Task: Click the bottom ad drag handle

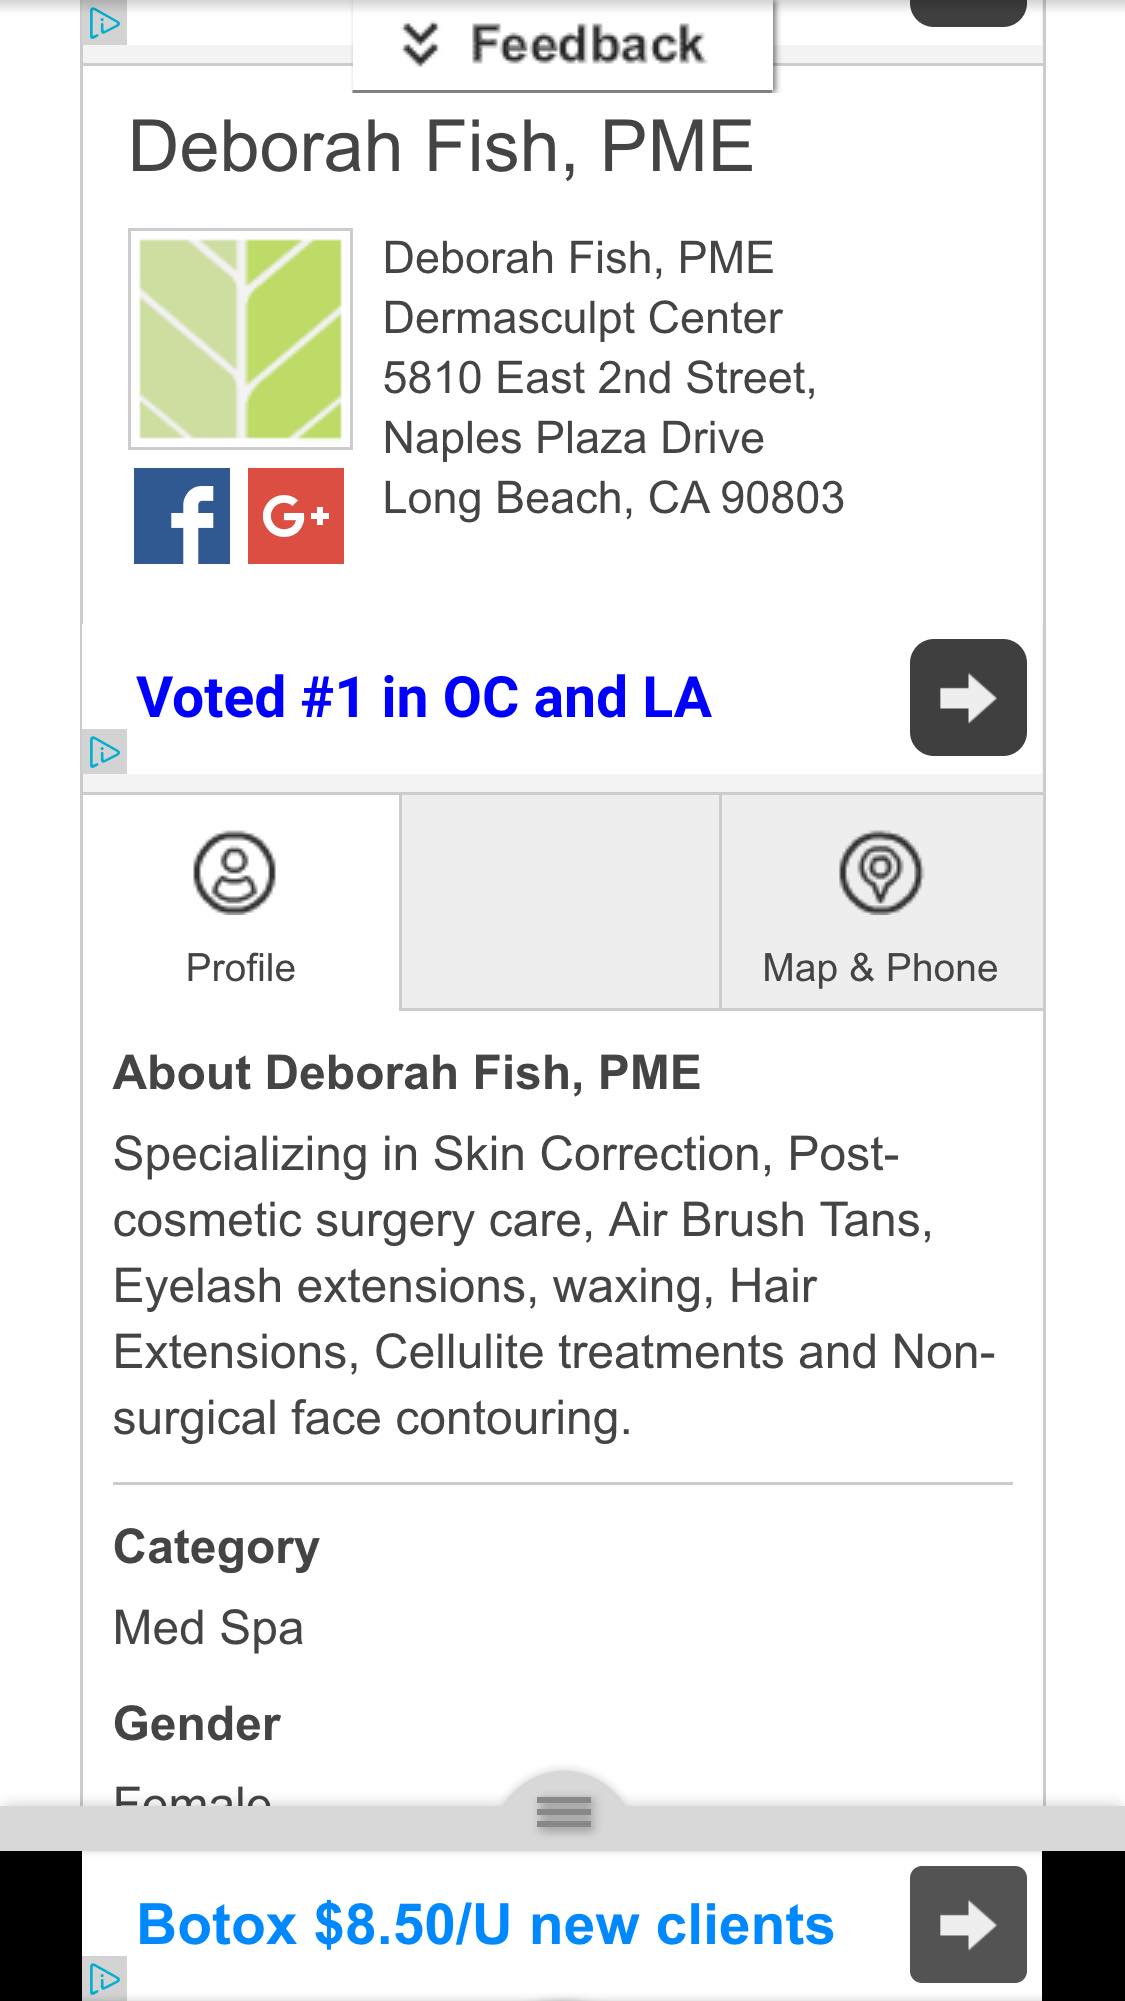Action: pyautogui.click(x=563, y=1811)
